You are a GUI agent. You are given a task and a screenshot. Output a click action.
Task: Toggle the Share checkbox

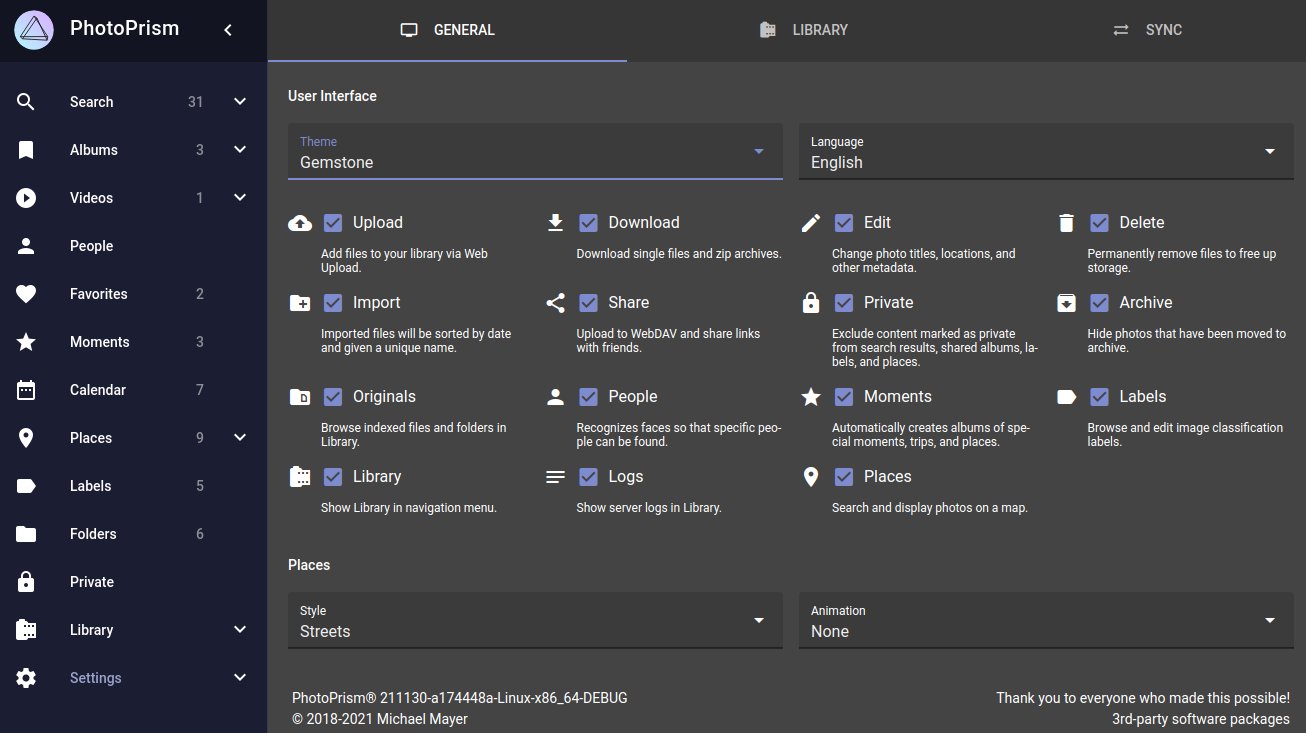(589, 303)
